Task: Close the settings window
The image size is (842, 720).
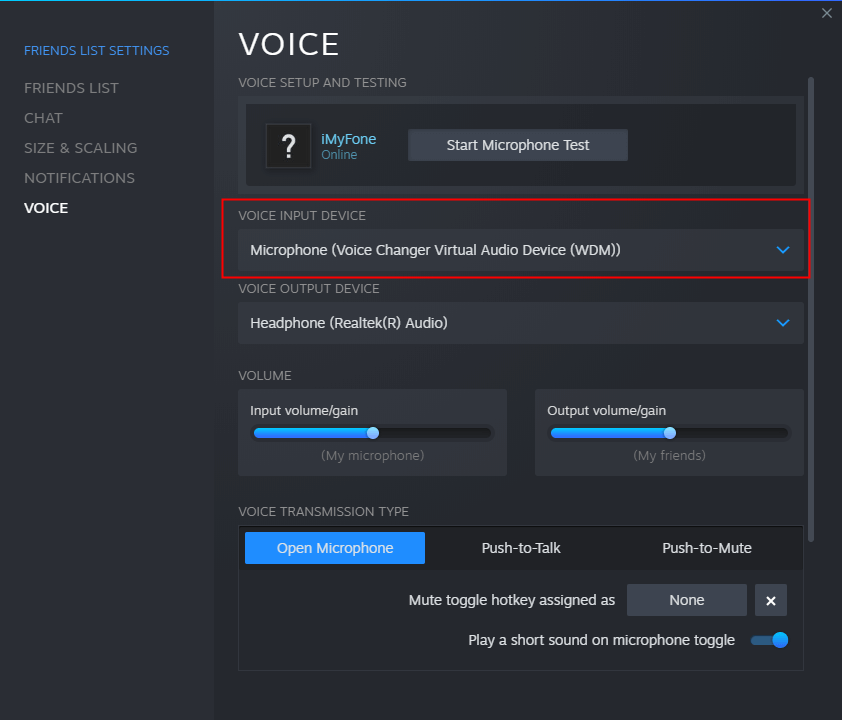Action: [826, 13]
